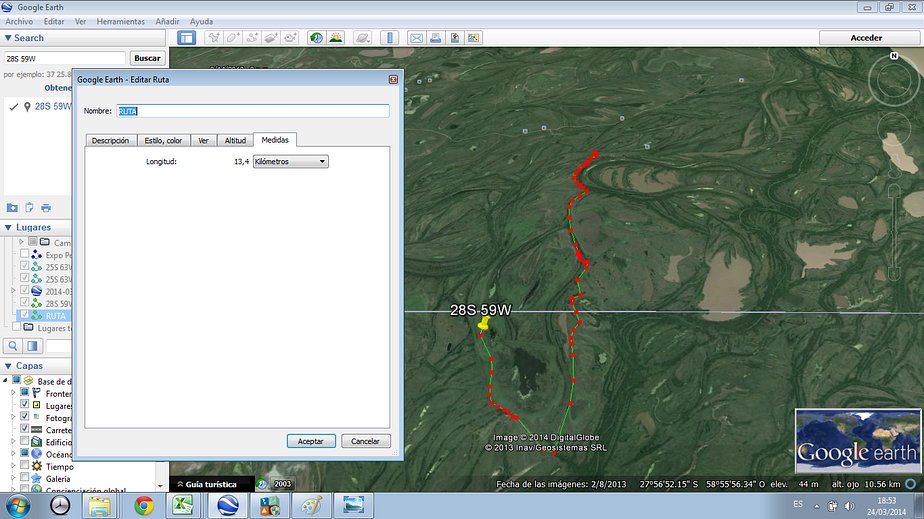The image size is (924, 519).
Task: Switch to the Descripción tab
Action: pos(110,140)
